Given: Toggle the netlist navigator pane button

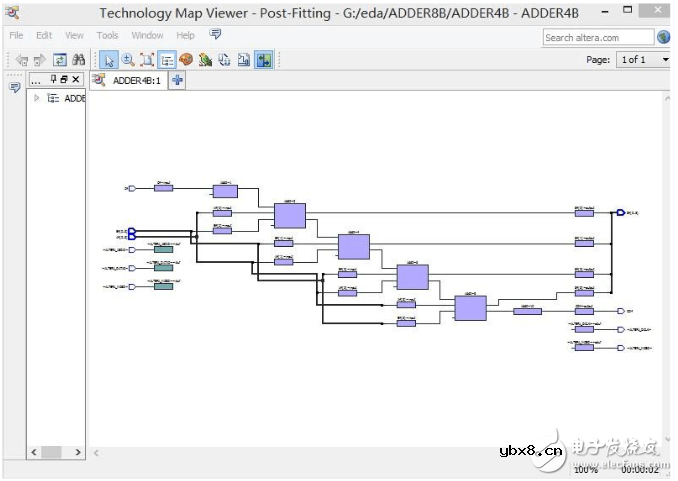Looking at the screenshot, I should (x=167, y=60).
